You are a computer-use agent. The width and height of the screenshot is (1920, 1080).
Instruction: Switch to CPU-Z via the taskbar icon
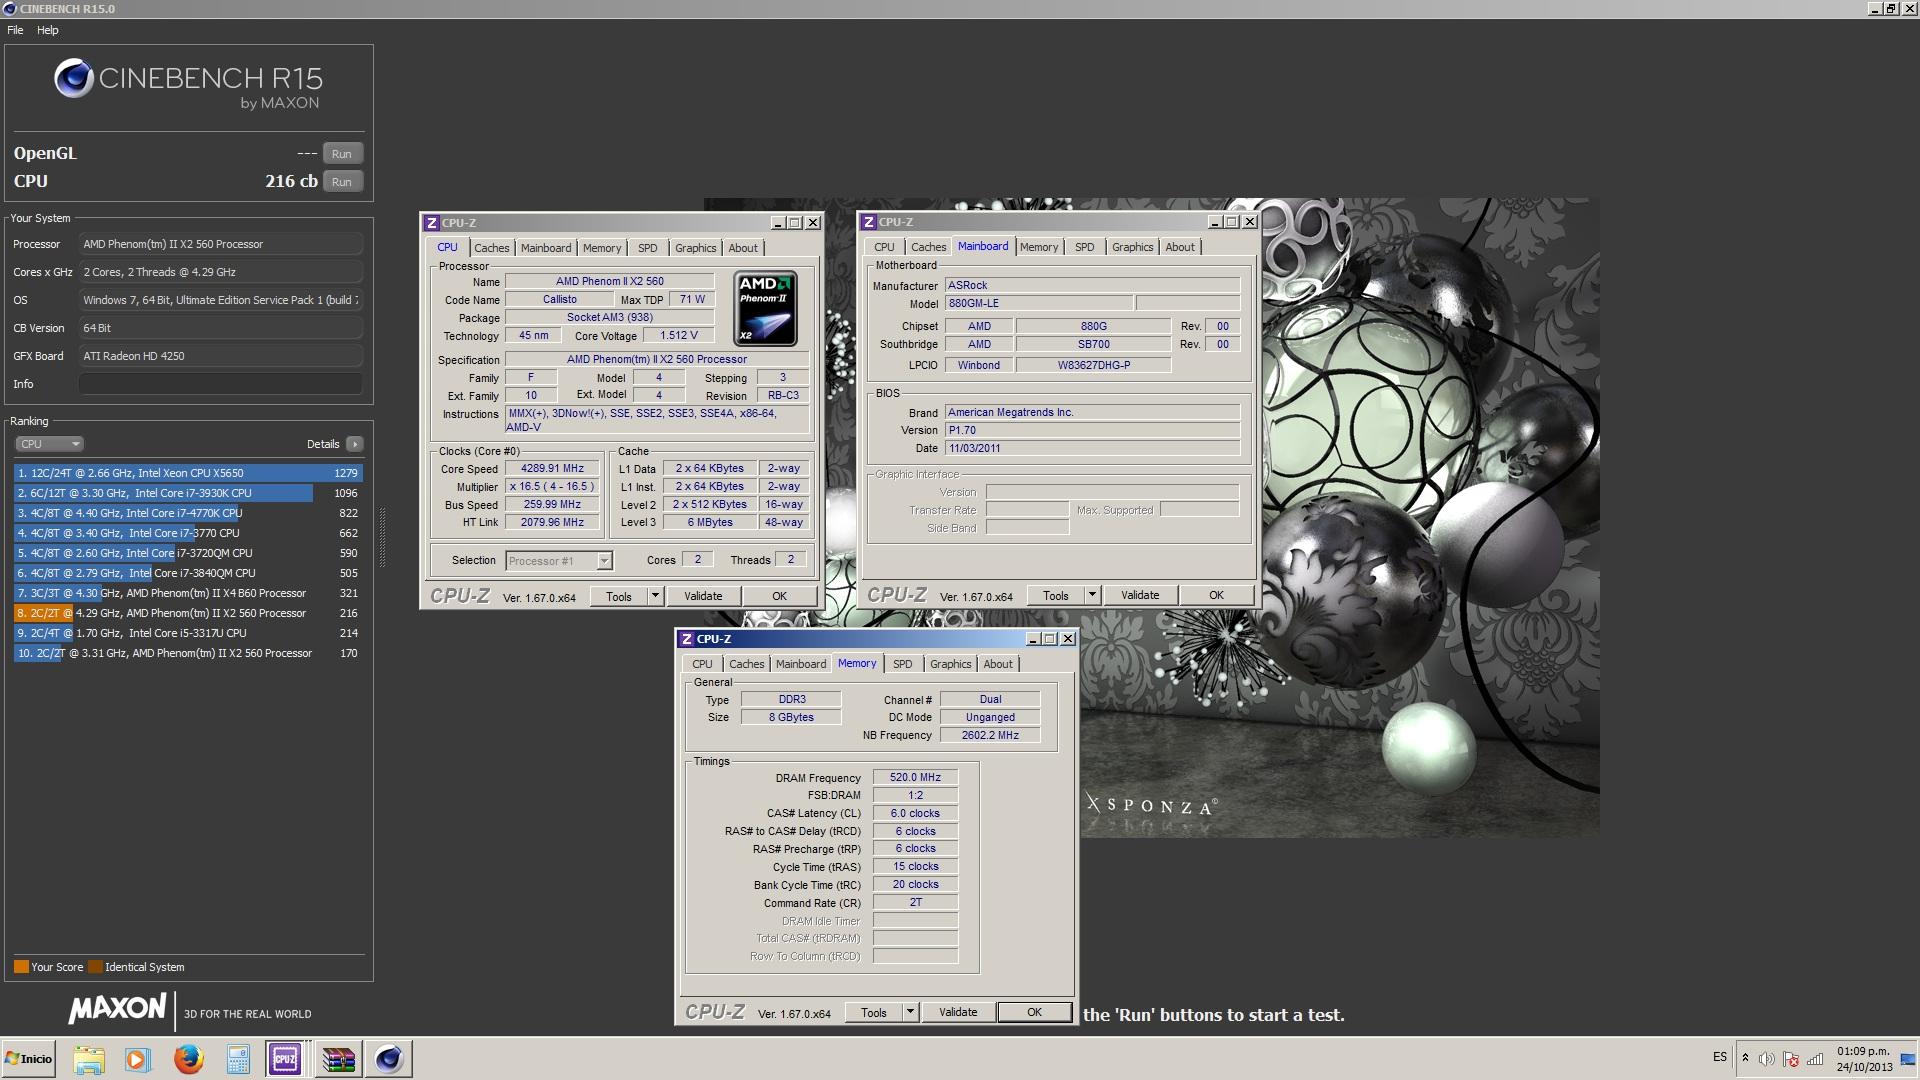(285, 1059)
